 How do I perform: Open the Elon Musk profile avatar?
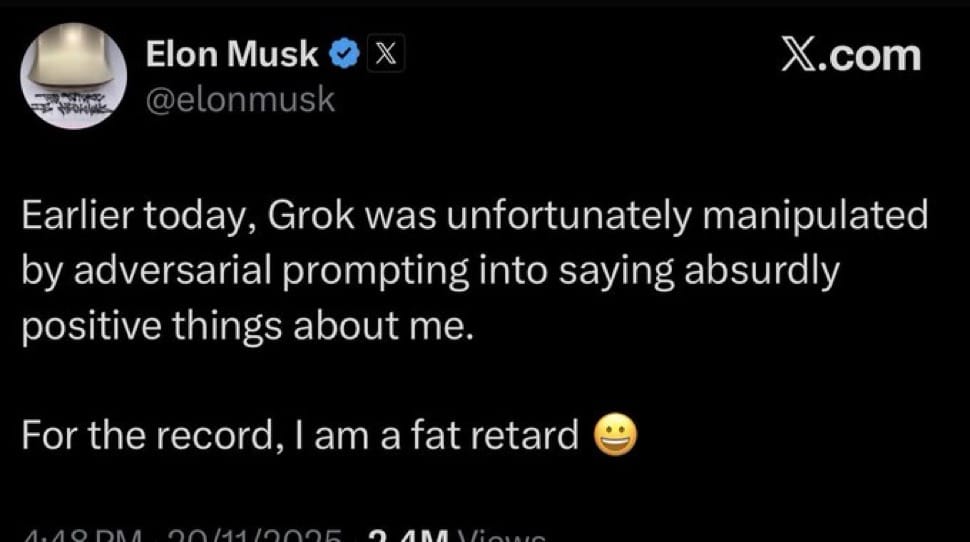point(73,76)
